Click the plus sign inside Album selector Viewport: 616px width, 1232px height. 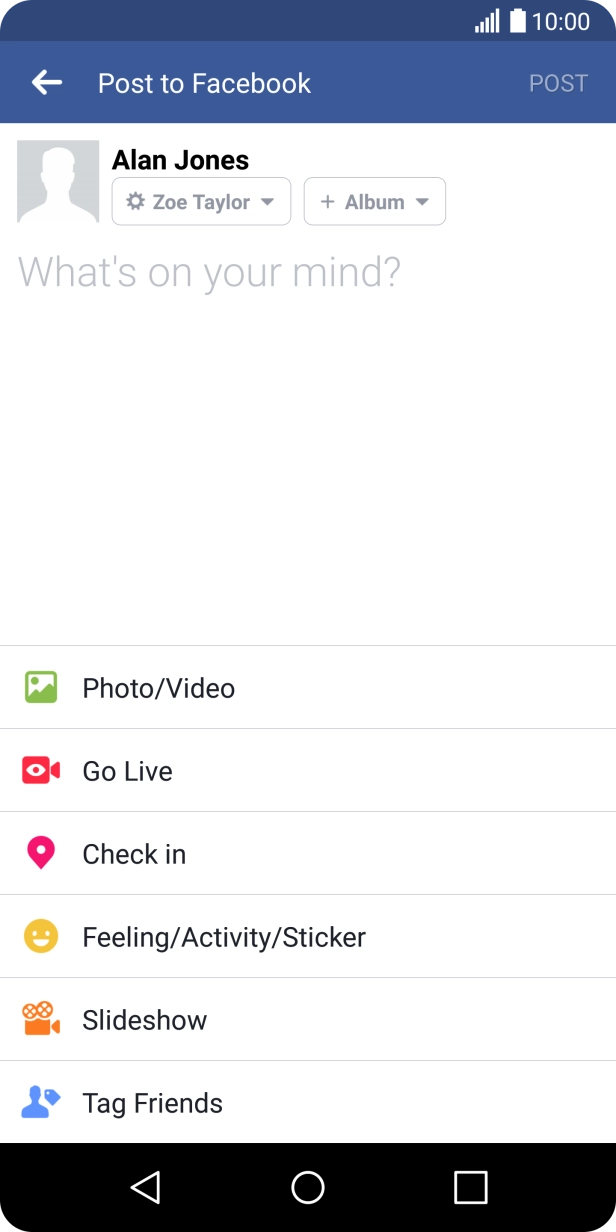click(x=326, y=201)
